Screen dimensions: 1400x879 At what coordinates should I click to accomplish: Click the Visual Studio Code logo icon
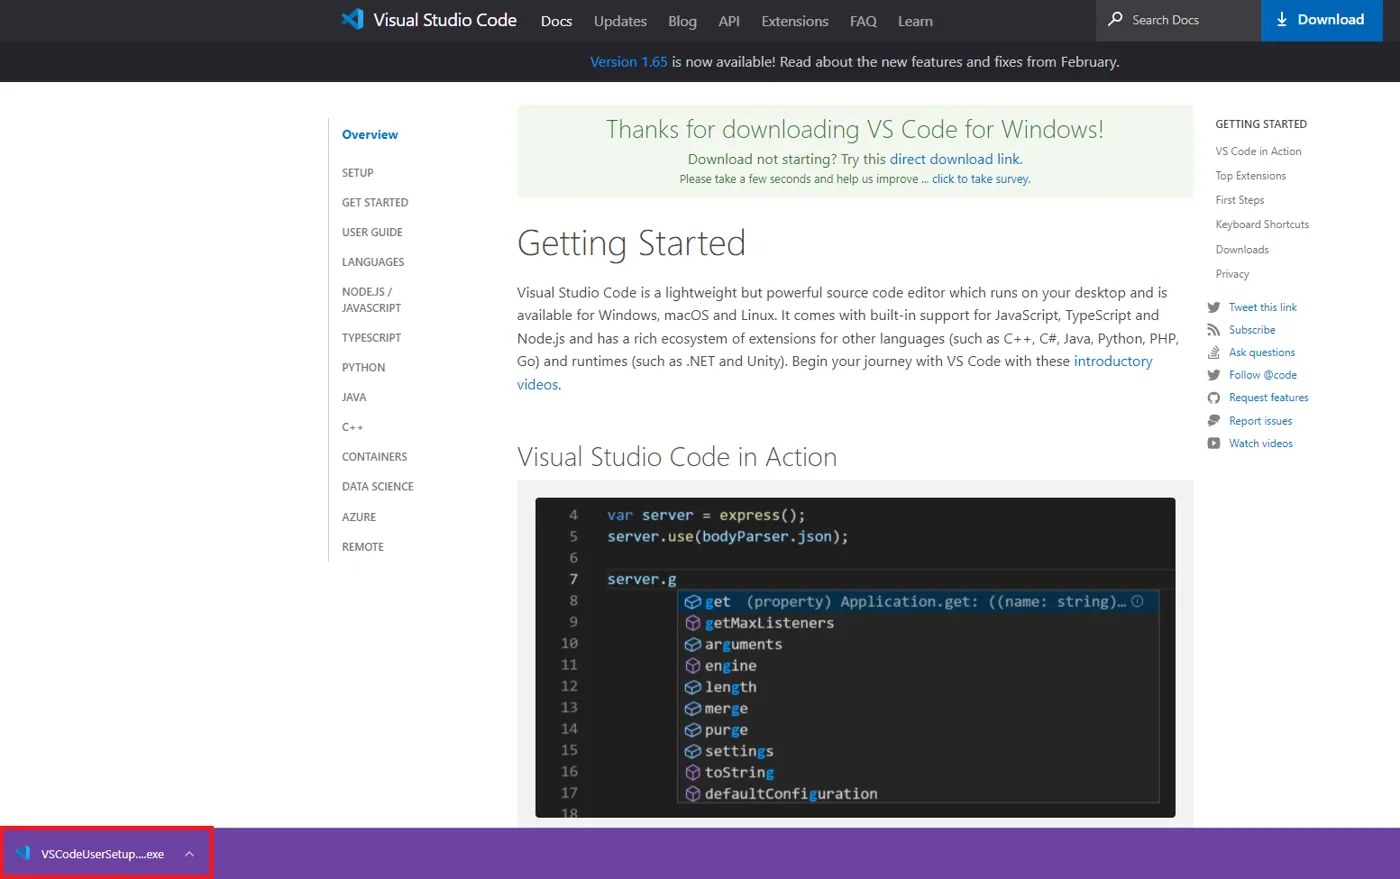coord(352,20)
